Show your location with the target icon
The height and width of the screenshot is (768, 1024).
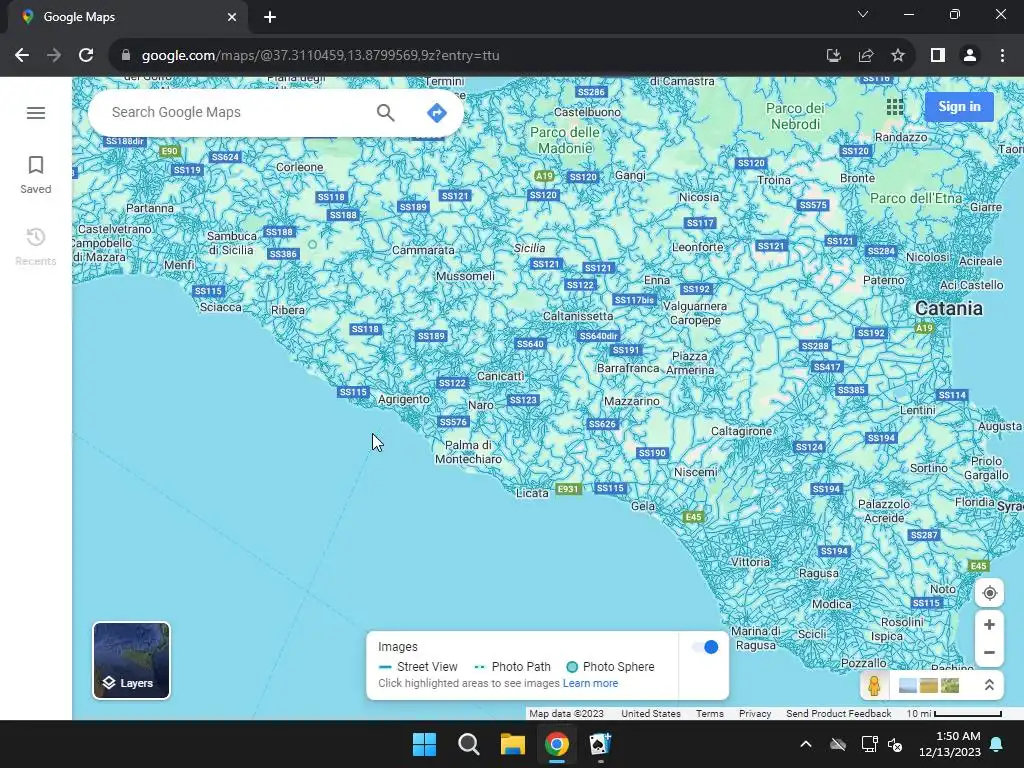[989, 593]
